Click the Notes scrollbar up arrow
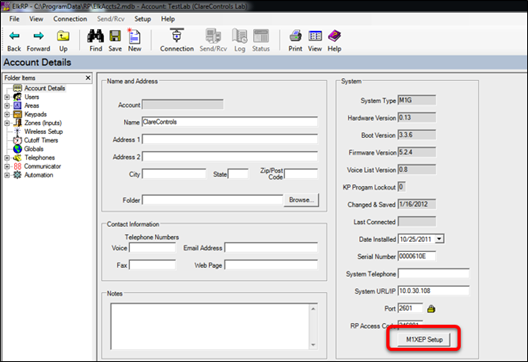 coord(313,308)
